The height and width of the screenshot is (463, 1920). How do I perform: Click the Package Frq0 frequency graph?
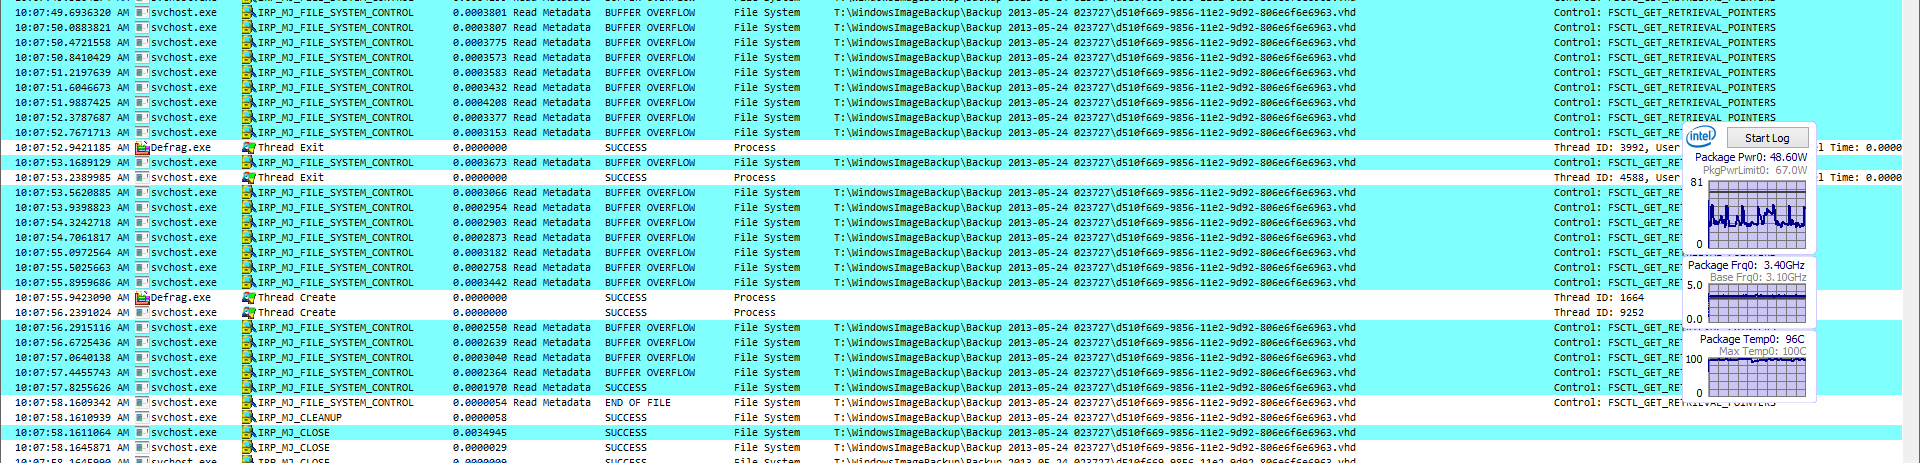[x=1757, y=303]
